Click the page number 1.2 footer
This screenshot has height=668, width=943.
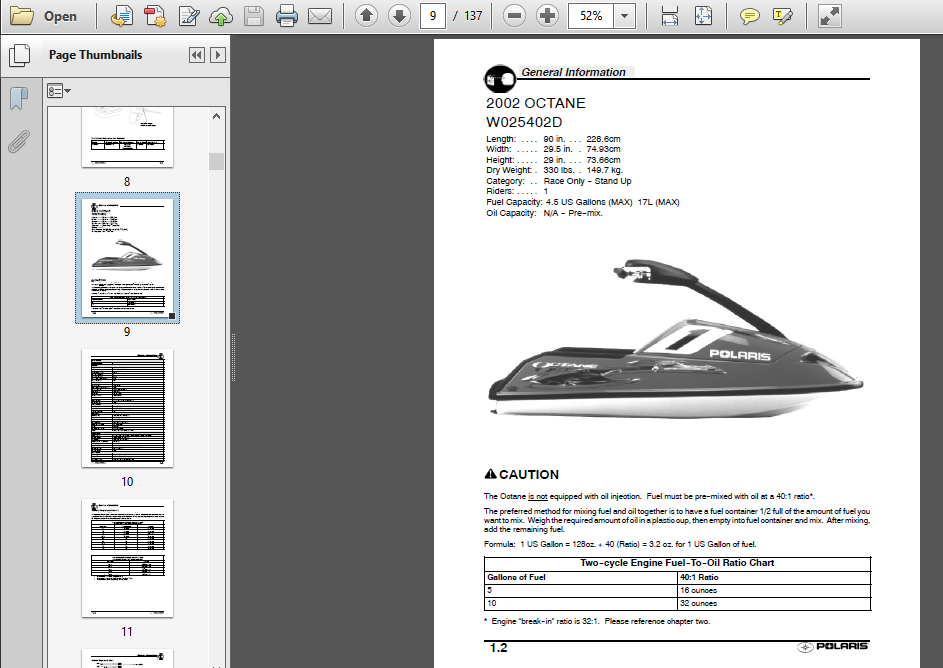(x=499, y=648)
